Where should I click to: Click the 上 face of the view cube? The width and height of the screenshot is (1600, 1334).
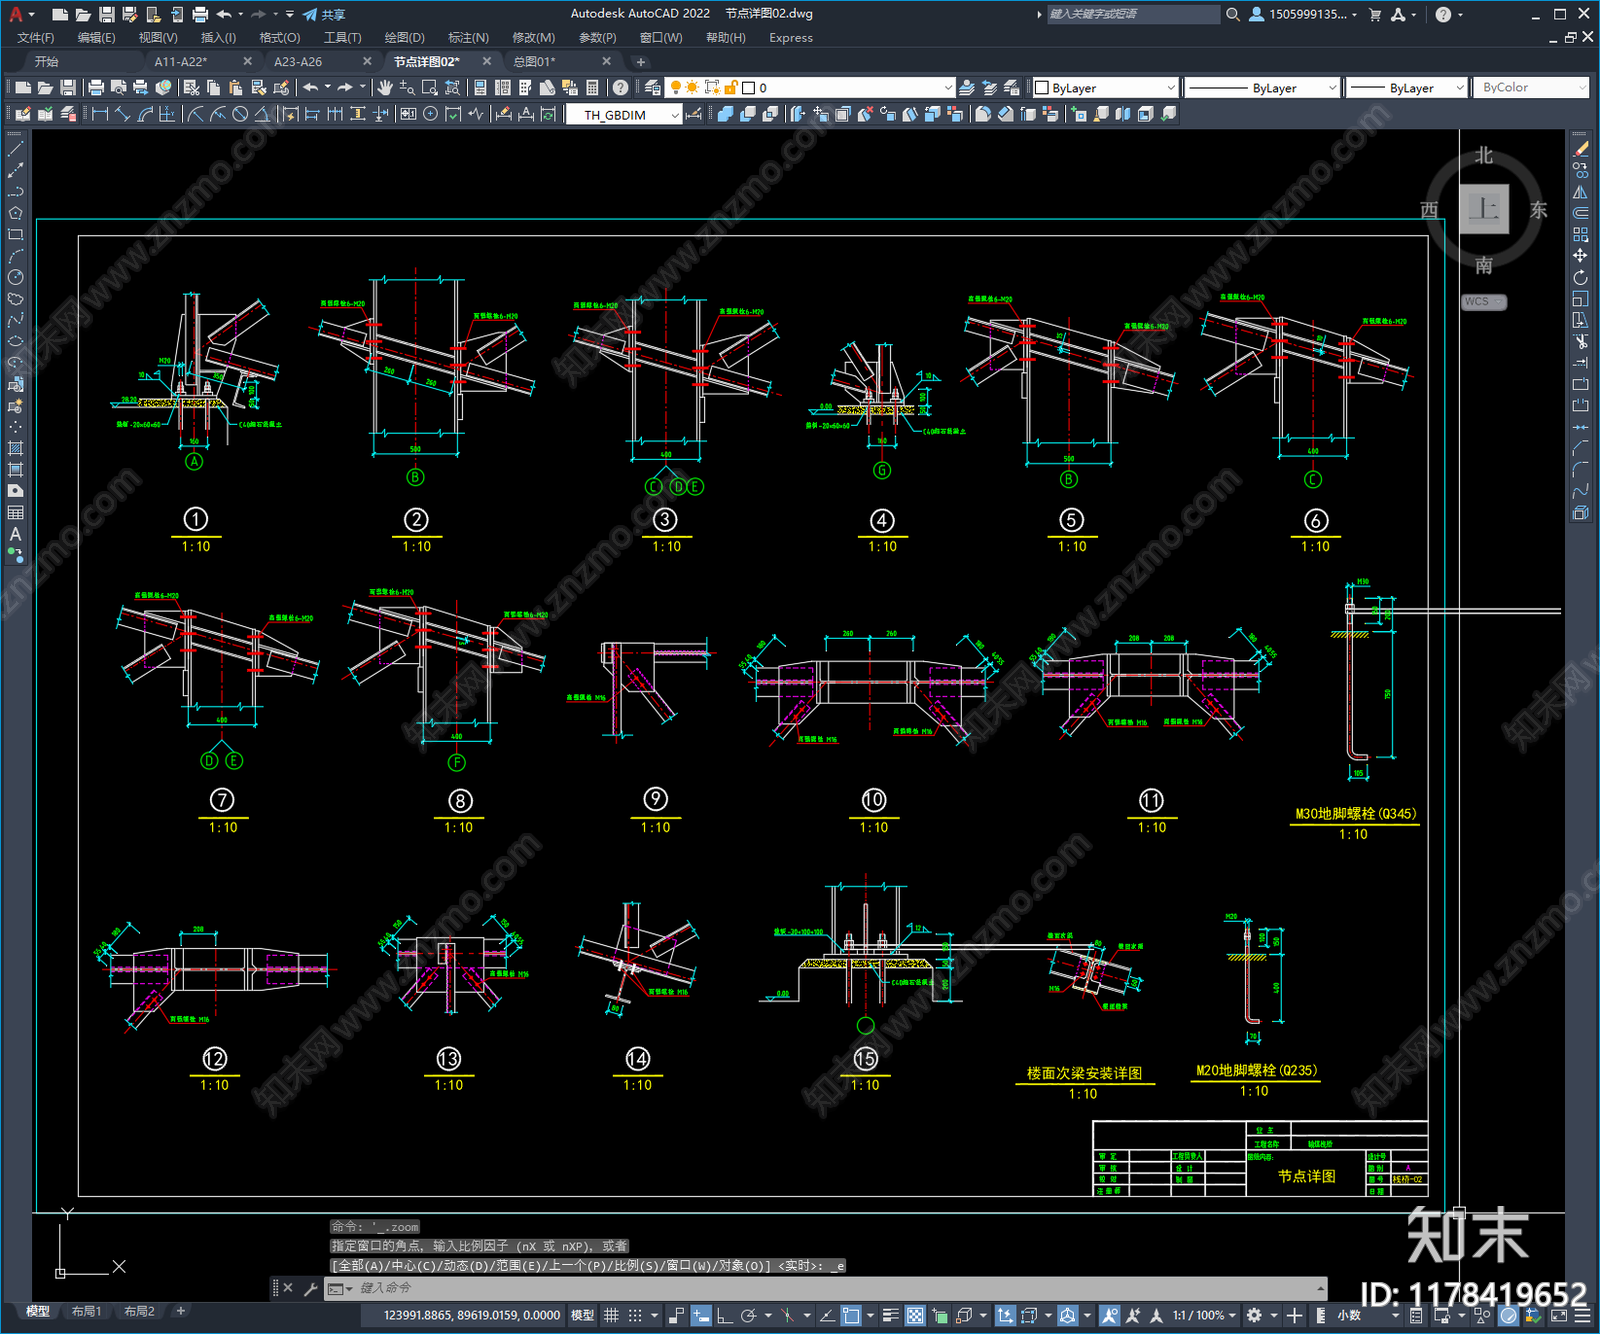point(1484,209)
